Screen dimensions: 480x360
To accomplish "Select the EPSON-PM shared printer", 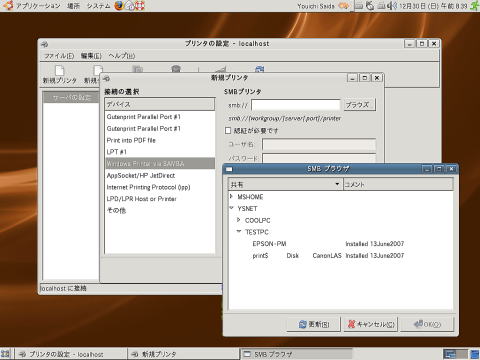I will (341, 244).
